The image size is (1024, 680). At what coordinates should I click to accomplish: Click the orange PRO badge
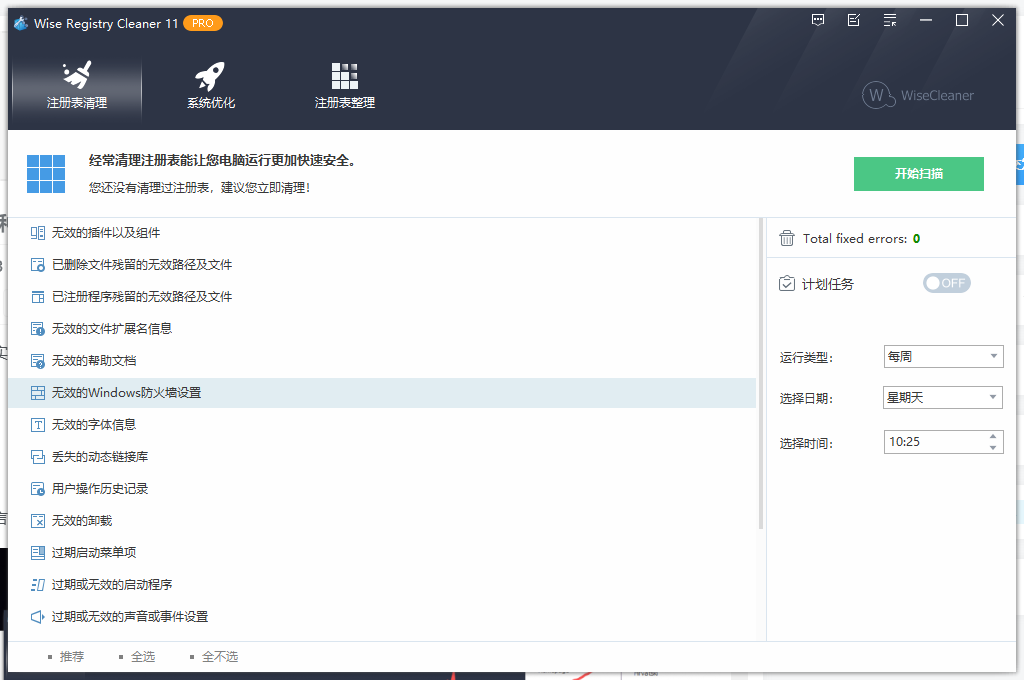pos(202,23)
